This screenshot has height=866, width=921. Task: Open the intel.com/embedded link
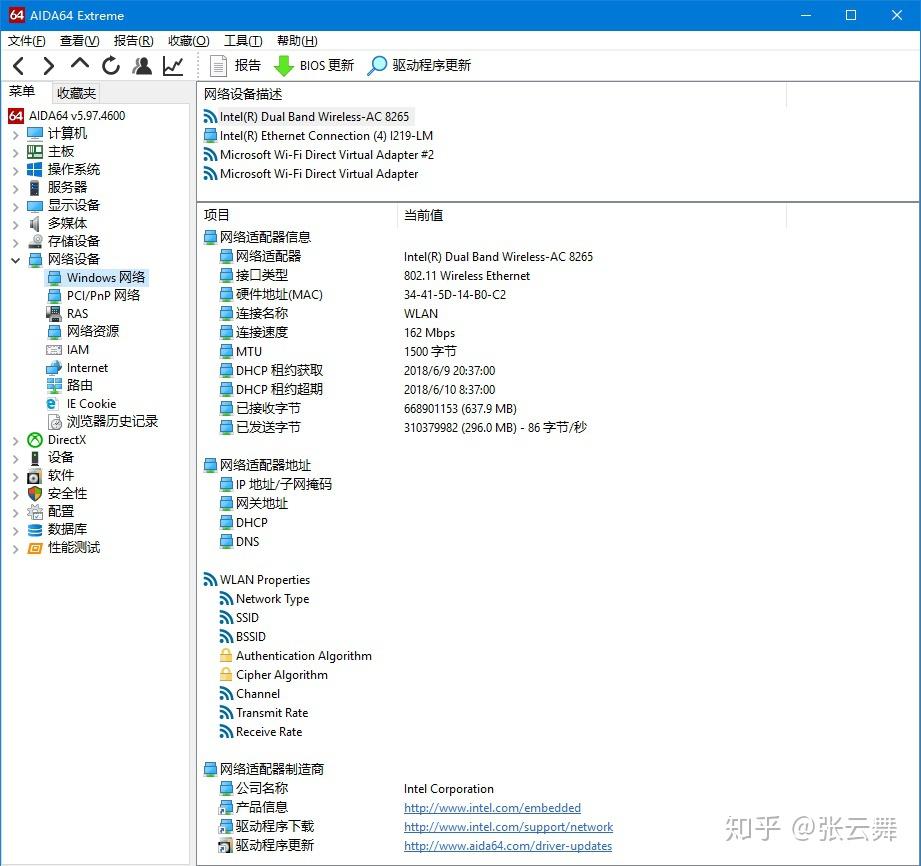click(x=492, y=808)
